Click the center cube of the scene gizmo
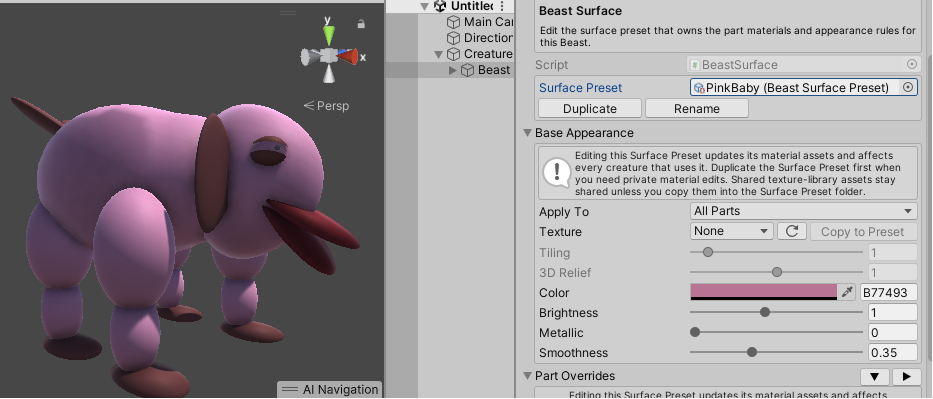933x399 pixels. coord(329,56)
